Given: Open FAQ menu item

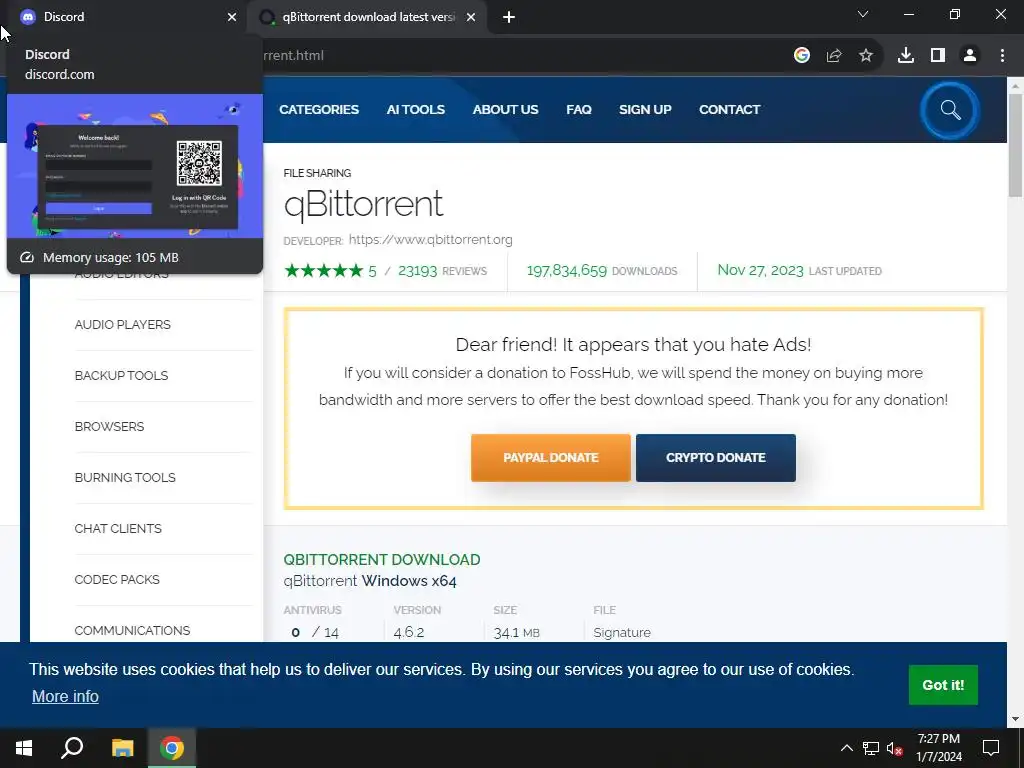Looking at the screenshot, I should click(x=579, y=110).
